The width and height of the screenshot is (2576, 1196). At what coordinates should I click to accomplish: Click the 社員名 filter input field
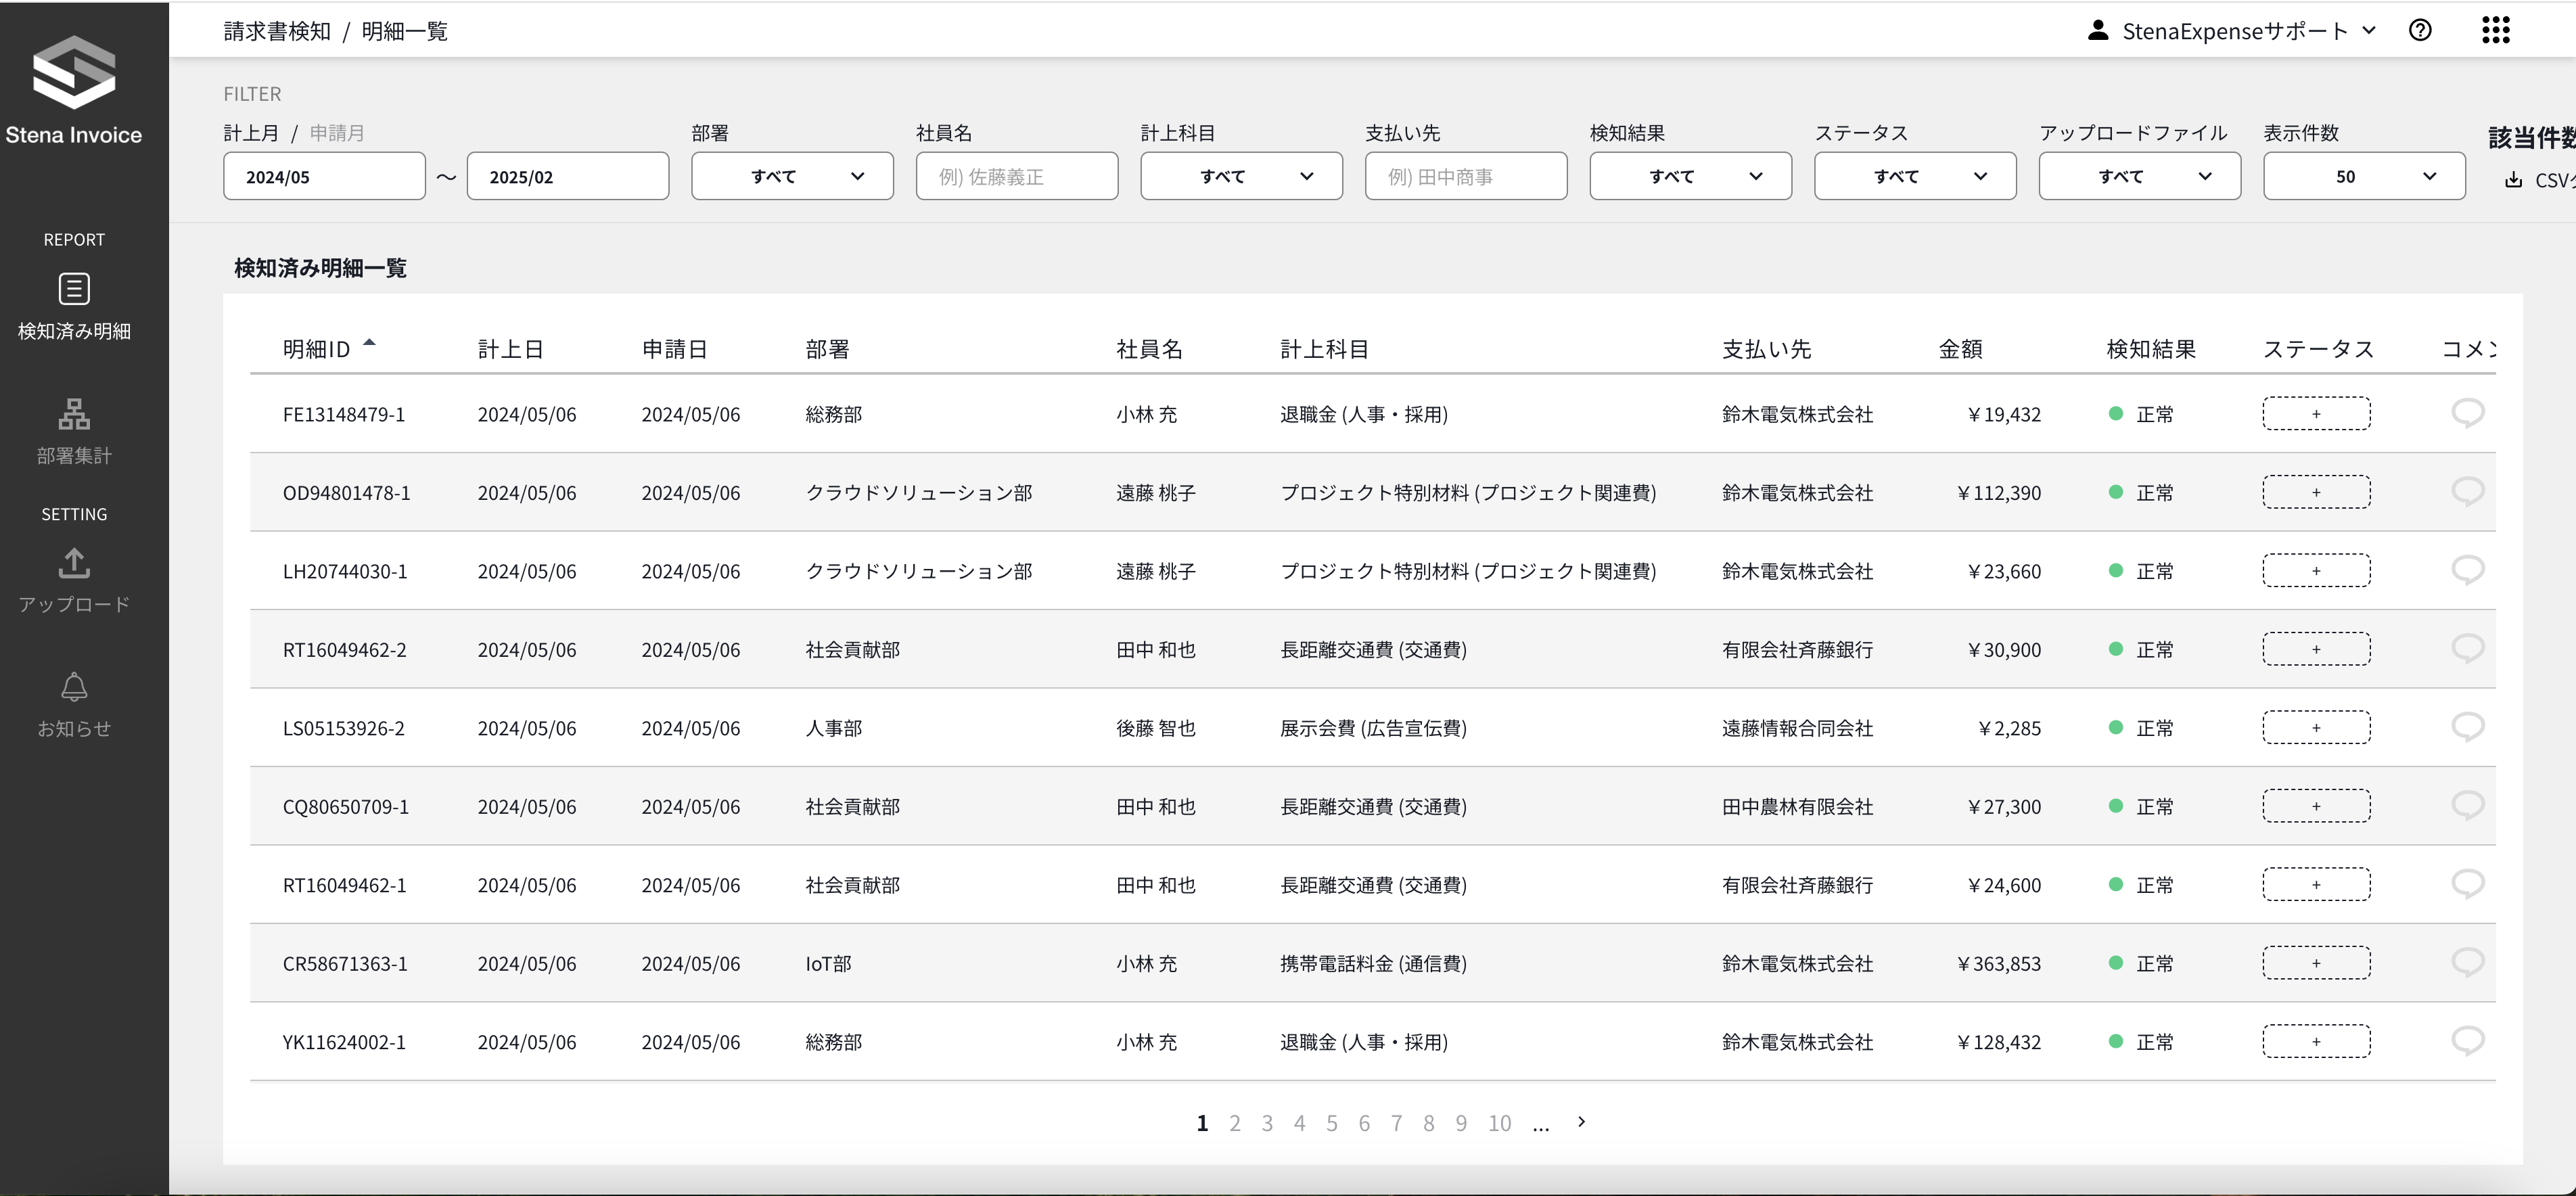point(1016,176)
